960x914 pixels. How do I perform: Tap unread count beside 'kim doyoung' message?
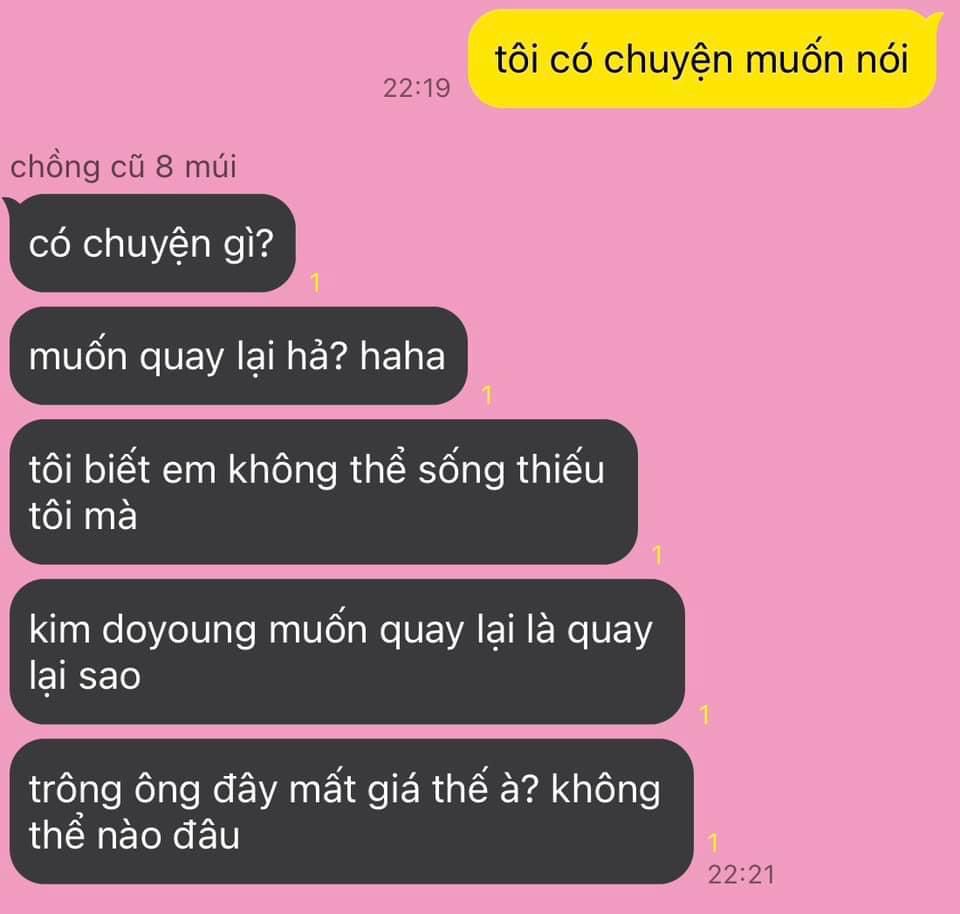click(x=705, y=714)
